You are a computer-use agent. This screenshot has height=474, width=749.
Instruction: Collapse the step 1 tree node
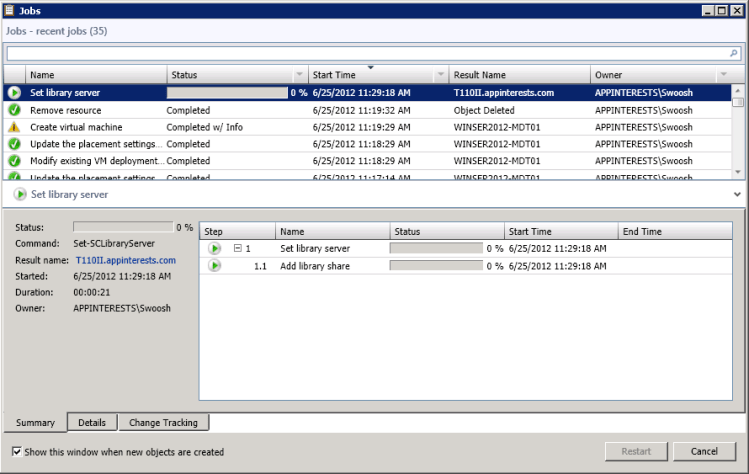(238, 248)
